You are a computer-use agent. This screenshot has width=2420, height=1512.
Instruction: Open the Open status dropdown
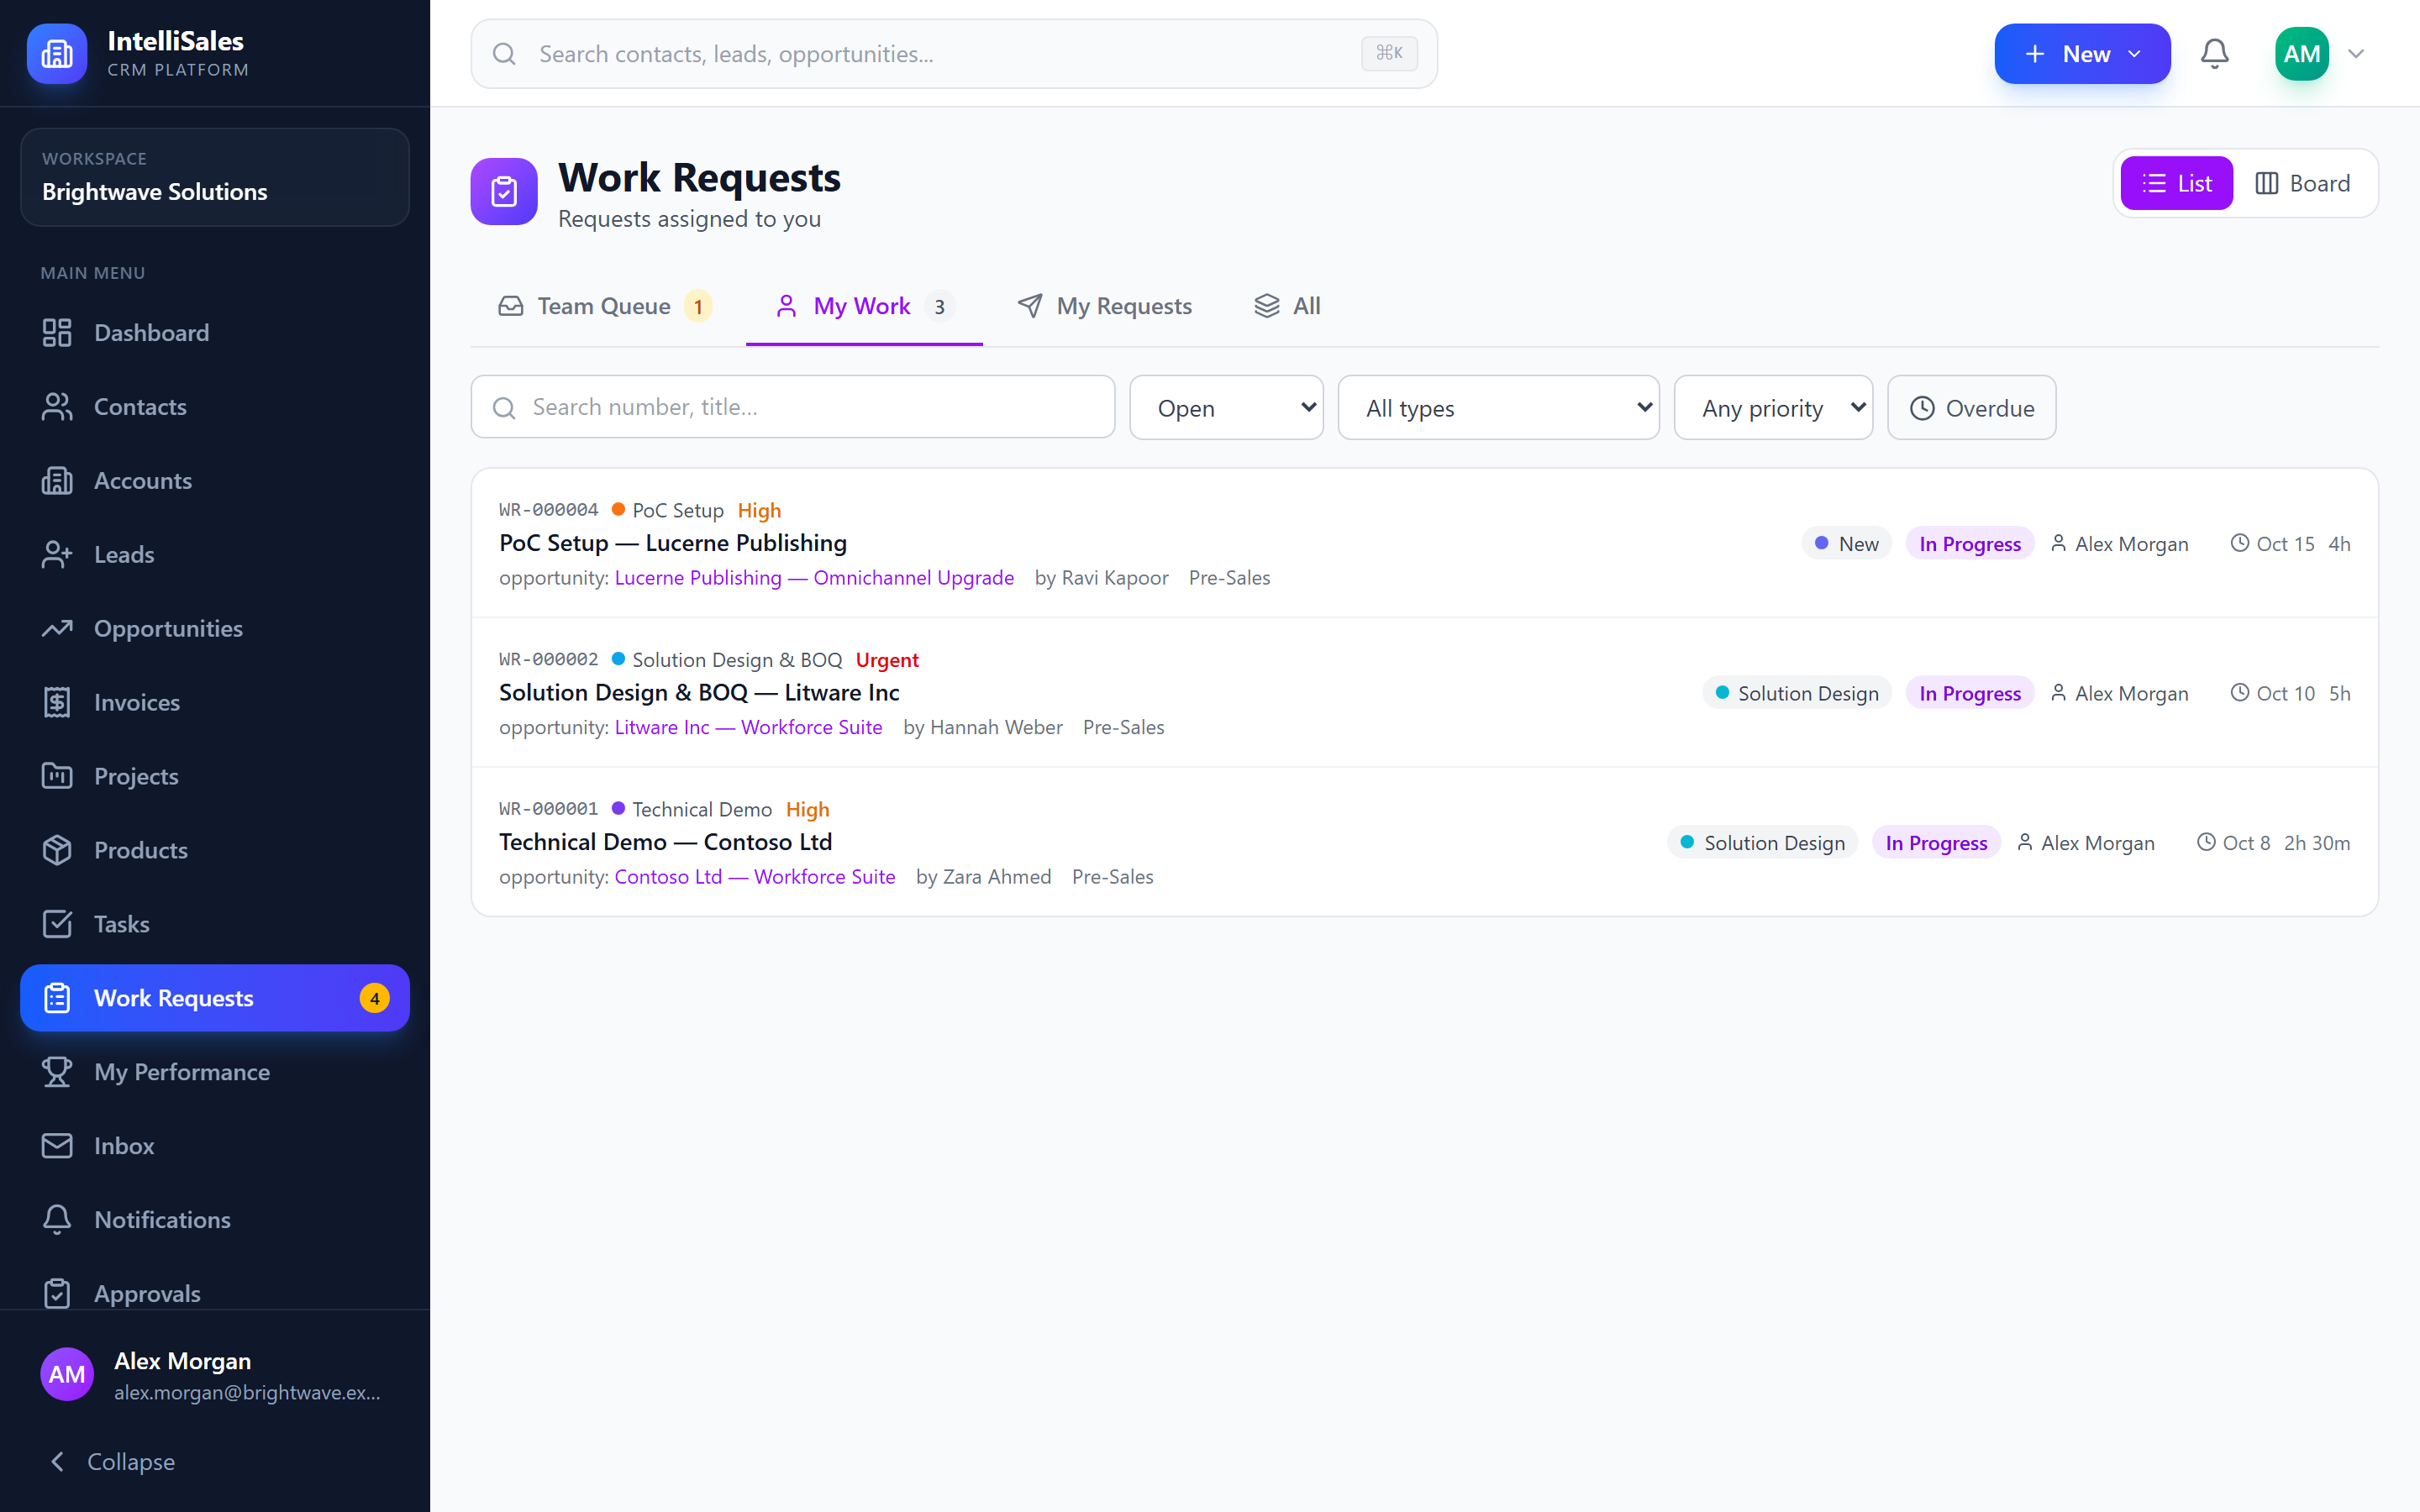[1226, 408]
